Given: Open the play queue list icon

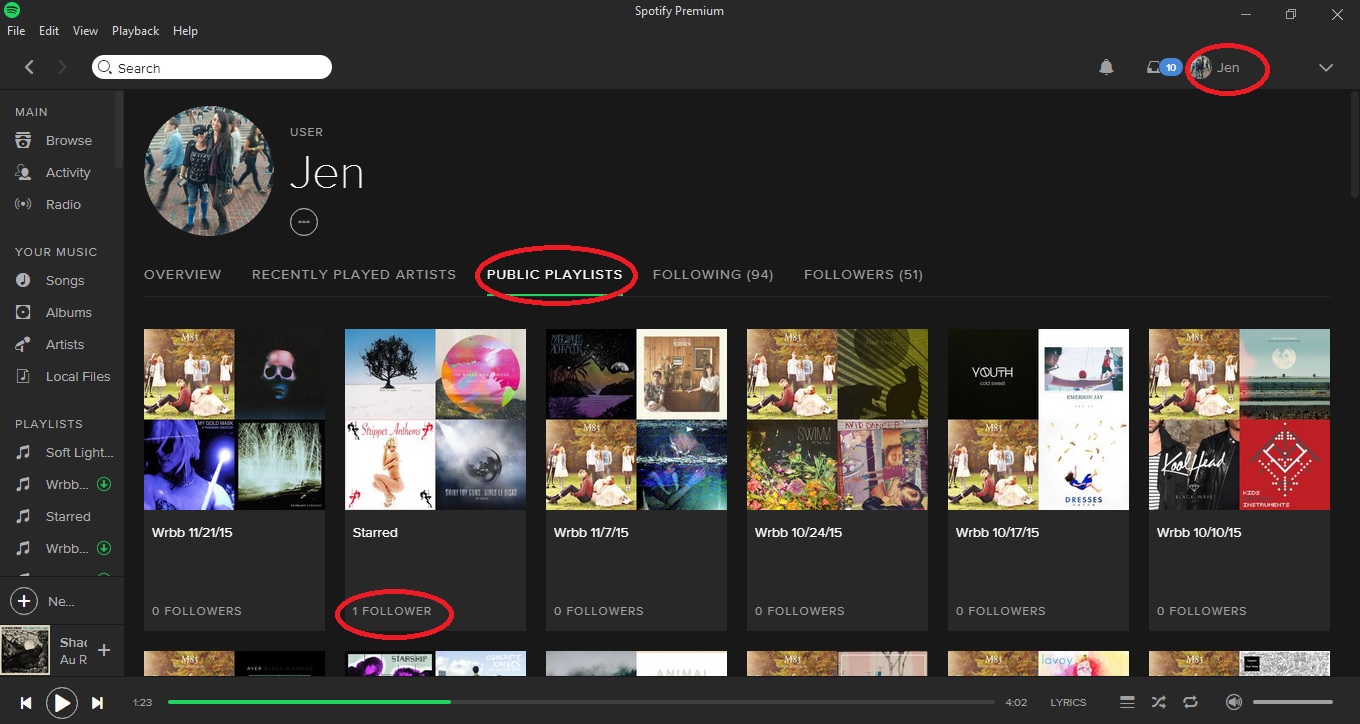Looking at the screenshot, I should [x=1127, y=702].
